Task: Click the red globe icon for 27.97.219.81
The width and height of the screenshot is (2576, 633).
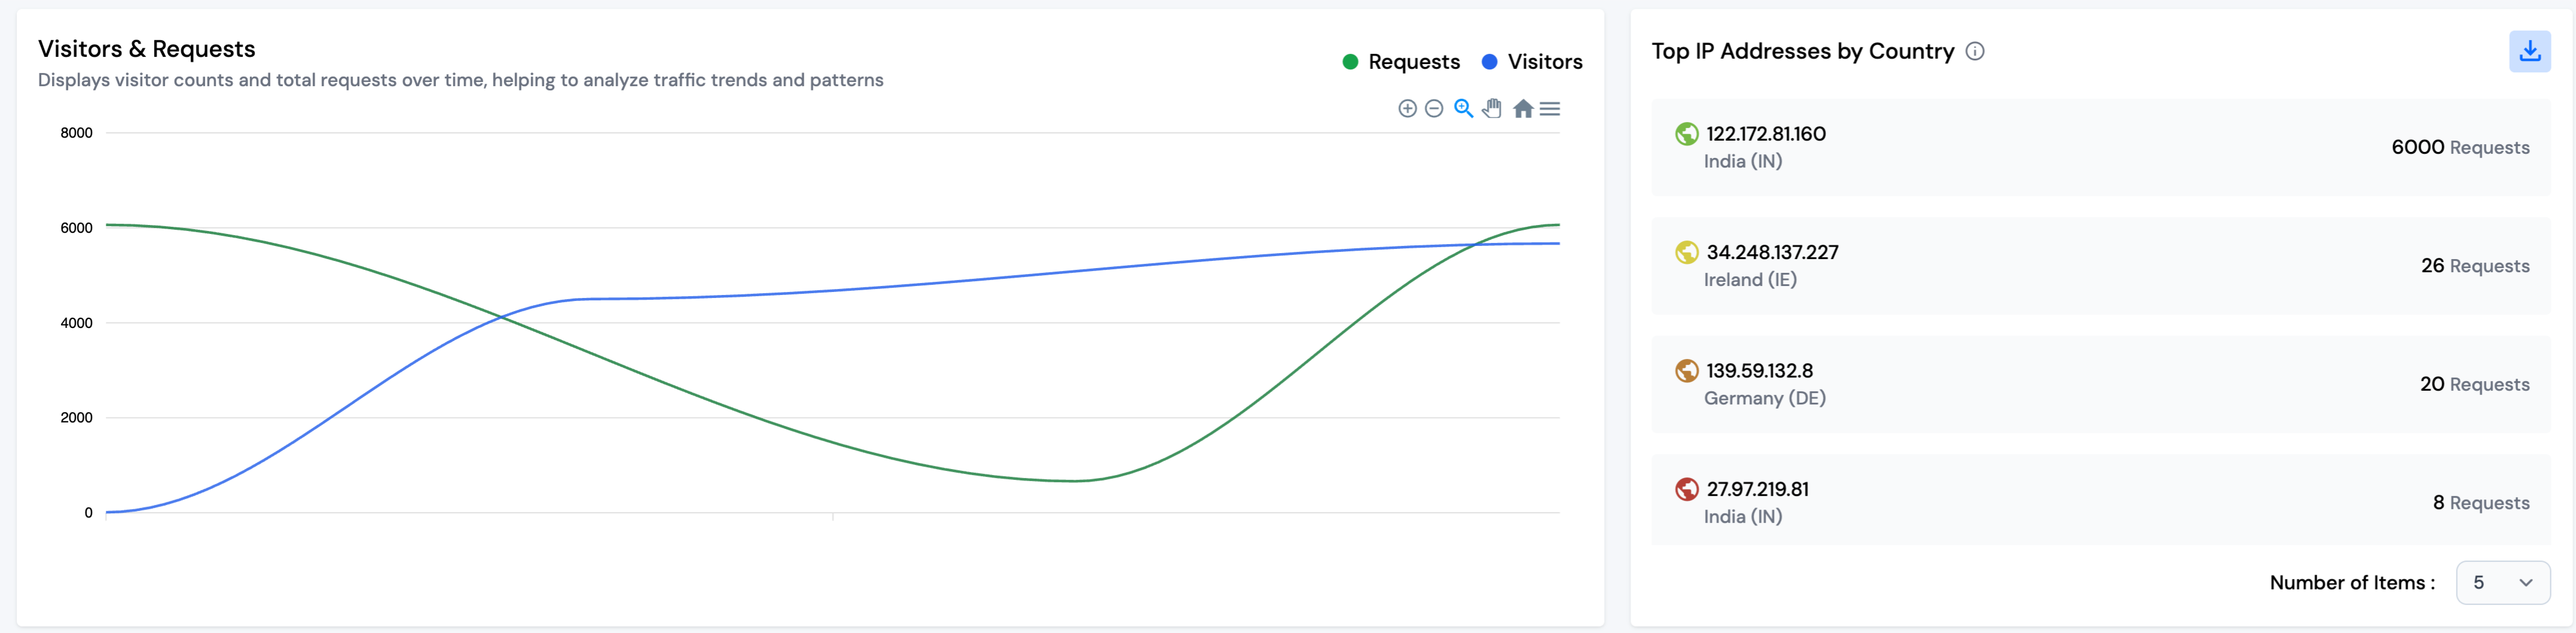Action: 1686,489
